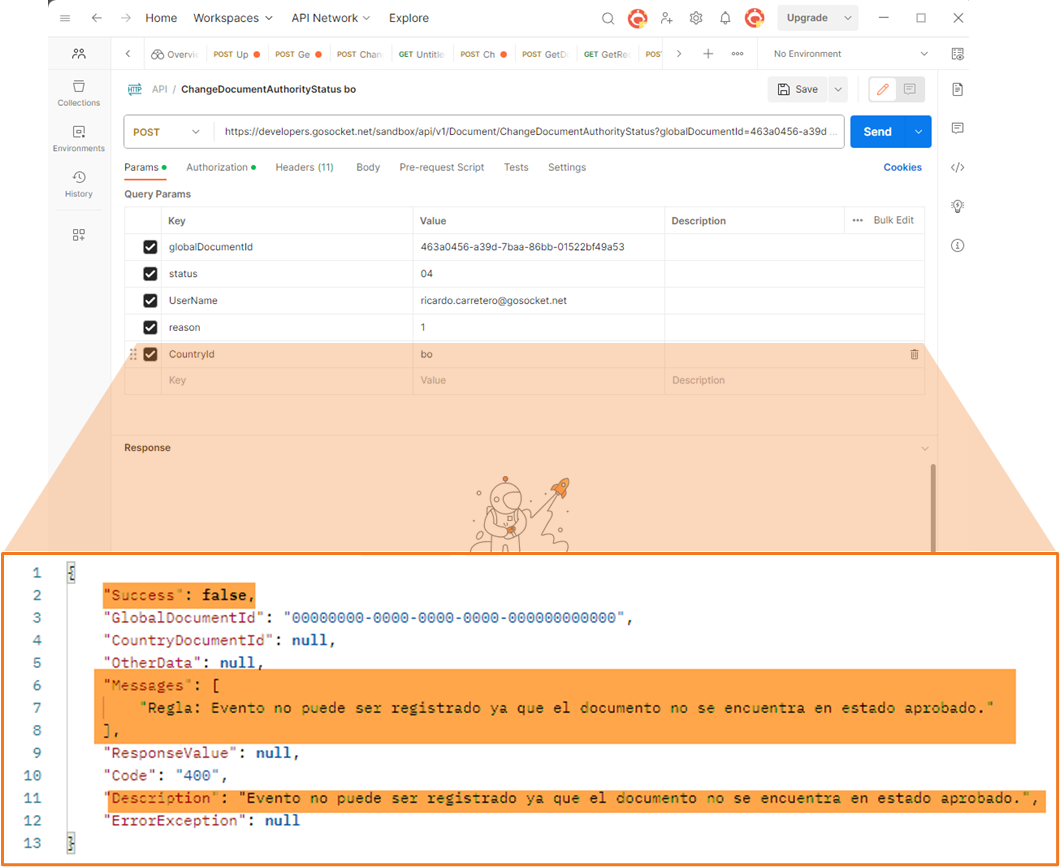
Task: Uncheck the CountryId parameter
Action: click(150, 354)
